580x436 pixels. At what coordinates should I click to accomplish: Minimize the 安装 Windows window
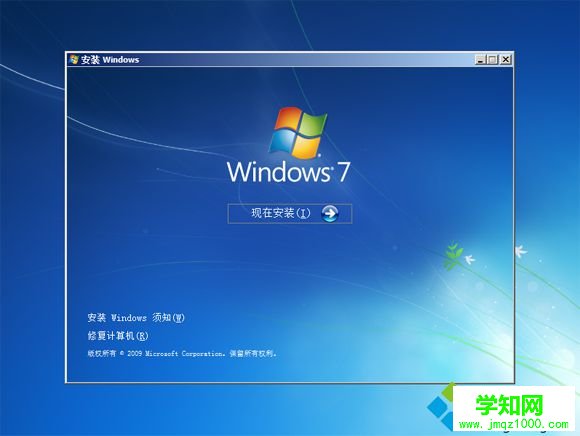[480, 60]
